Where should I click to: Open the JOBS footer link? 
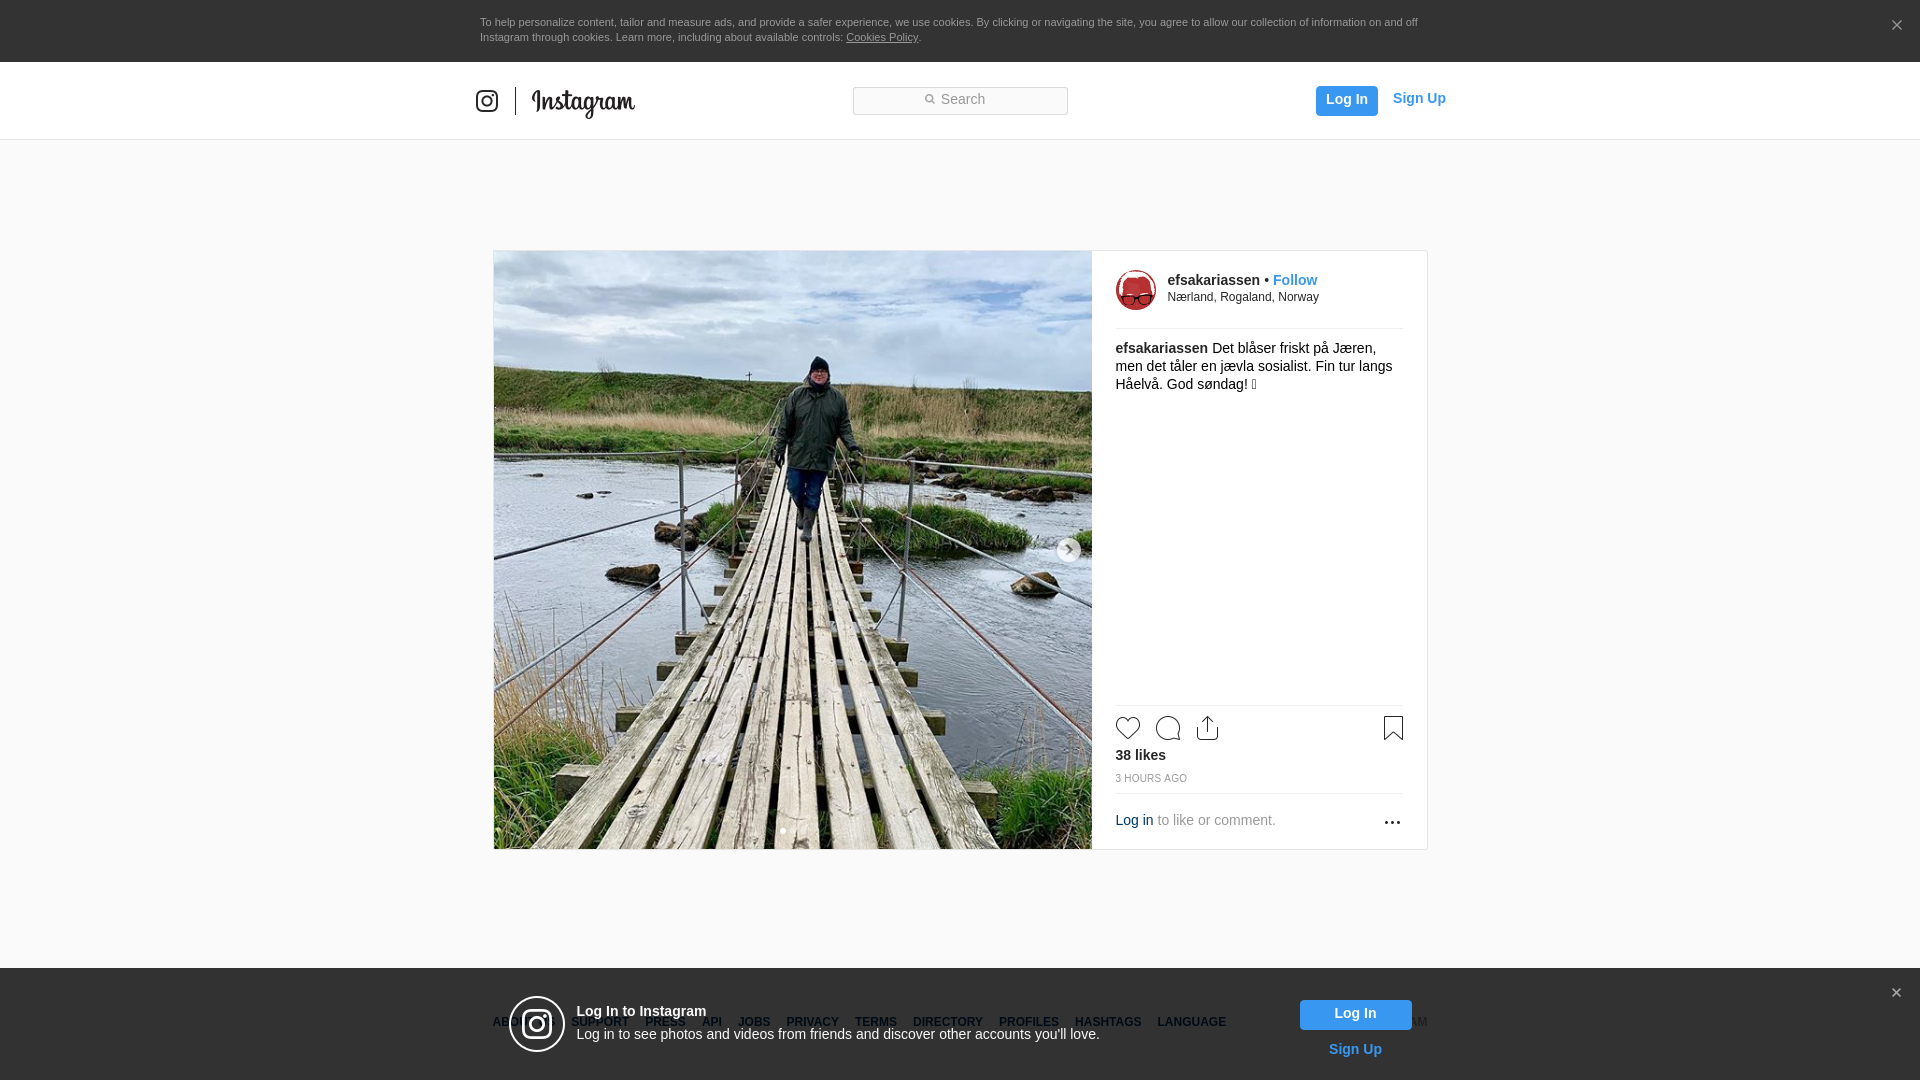[754, 1022]
